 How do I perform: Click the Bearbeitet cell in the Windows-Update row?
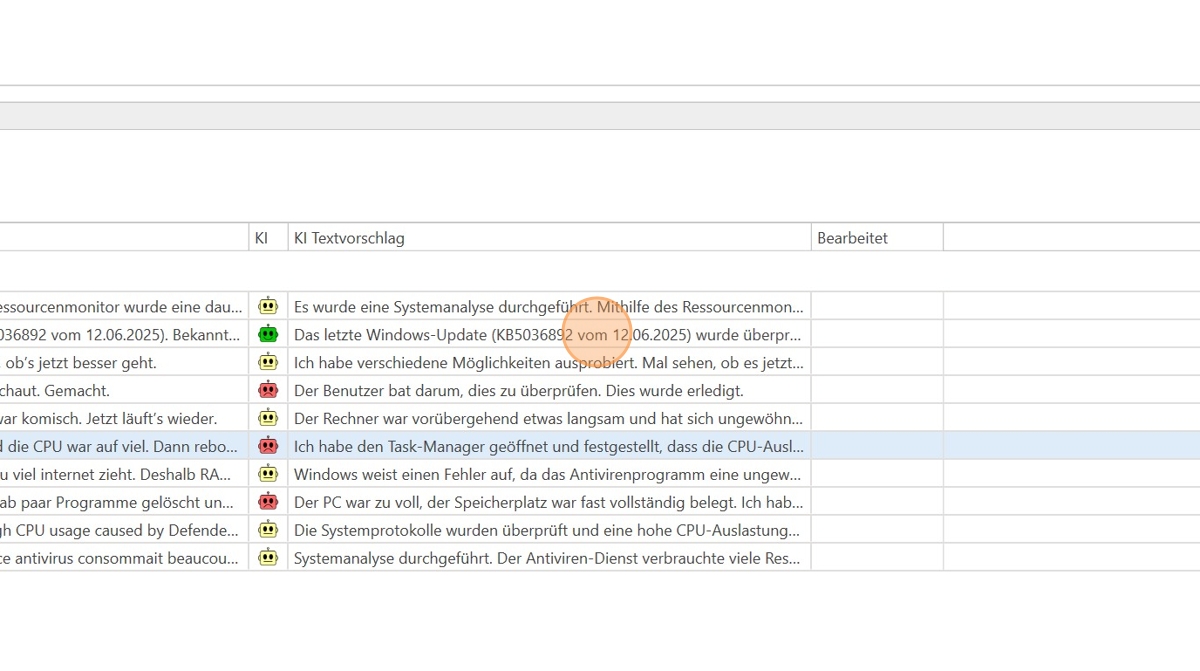876,334
